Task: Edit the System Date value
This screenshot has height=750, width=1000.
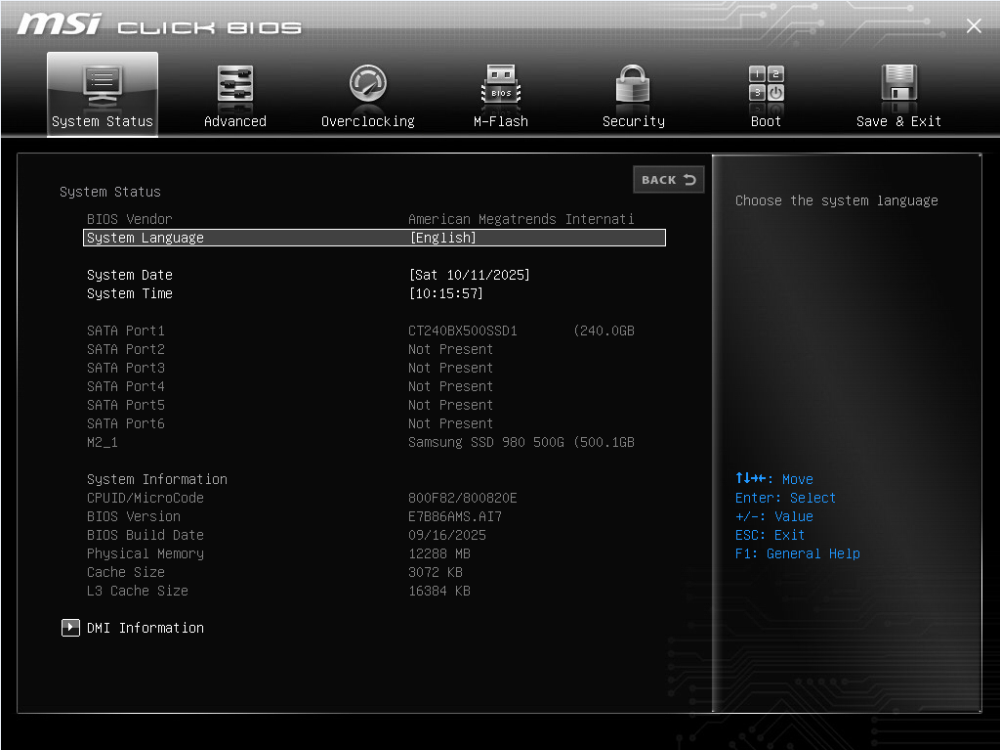Action: (469, 275)
